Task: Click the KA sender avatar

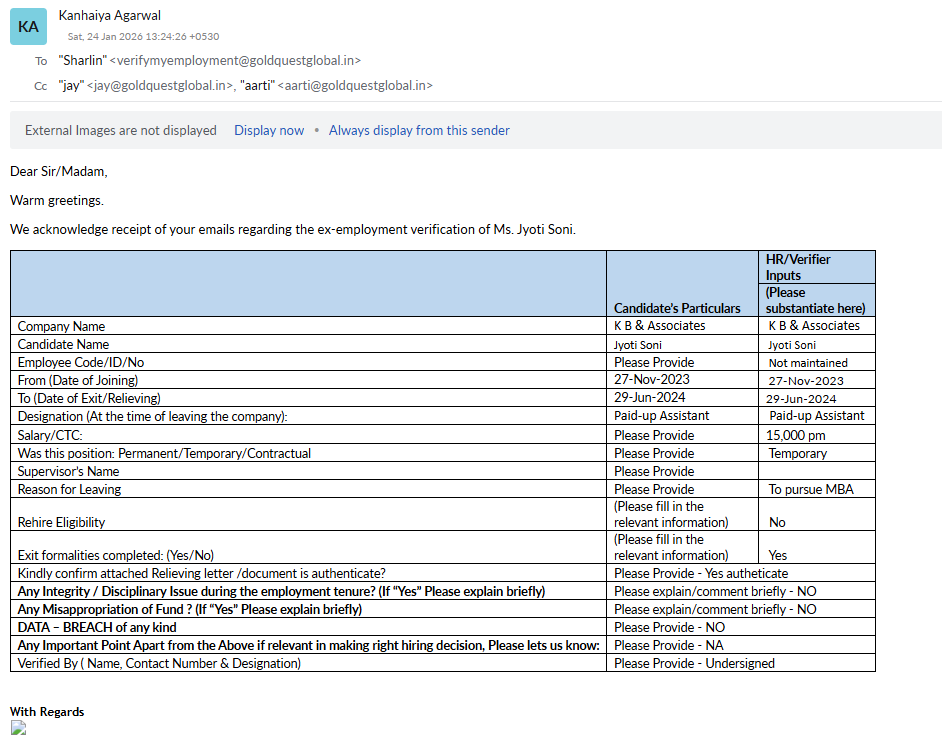Action: pos(28,27)
